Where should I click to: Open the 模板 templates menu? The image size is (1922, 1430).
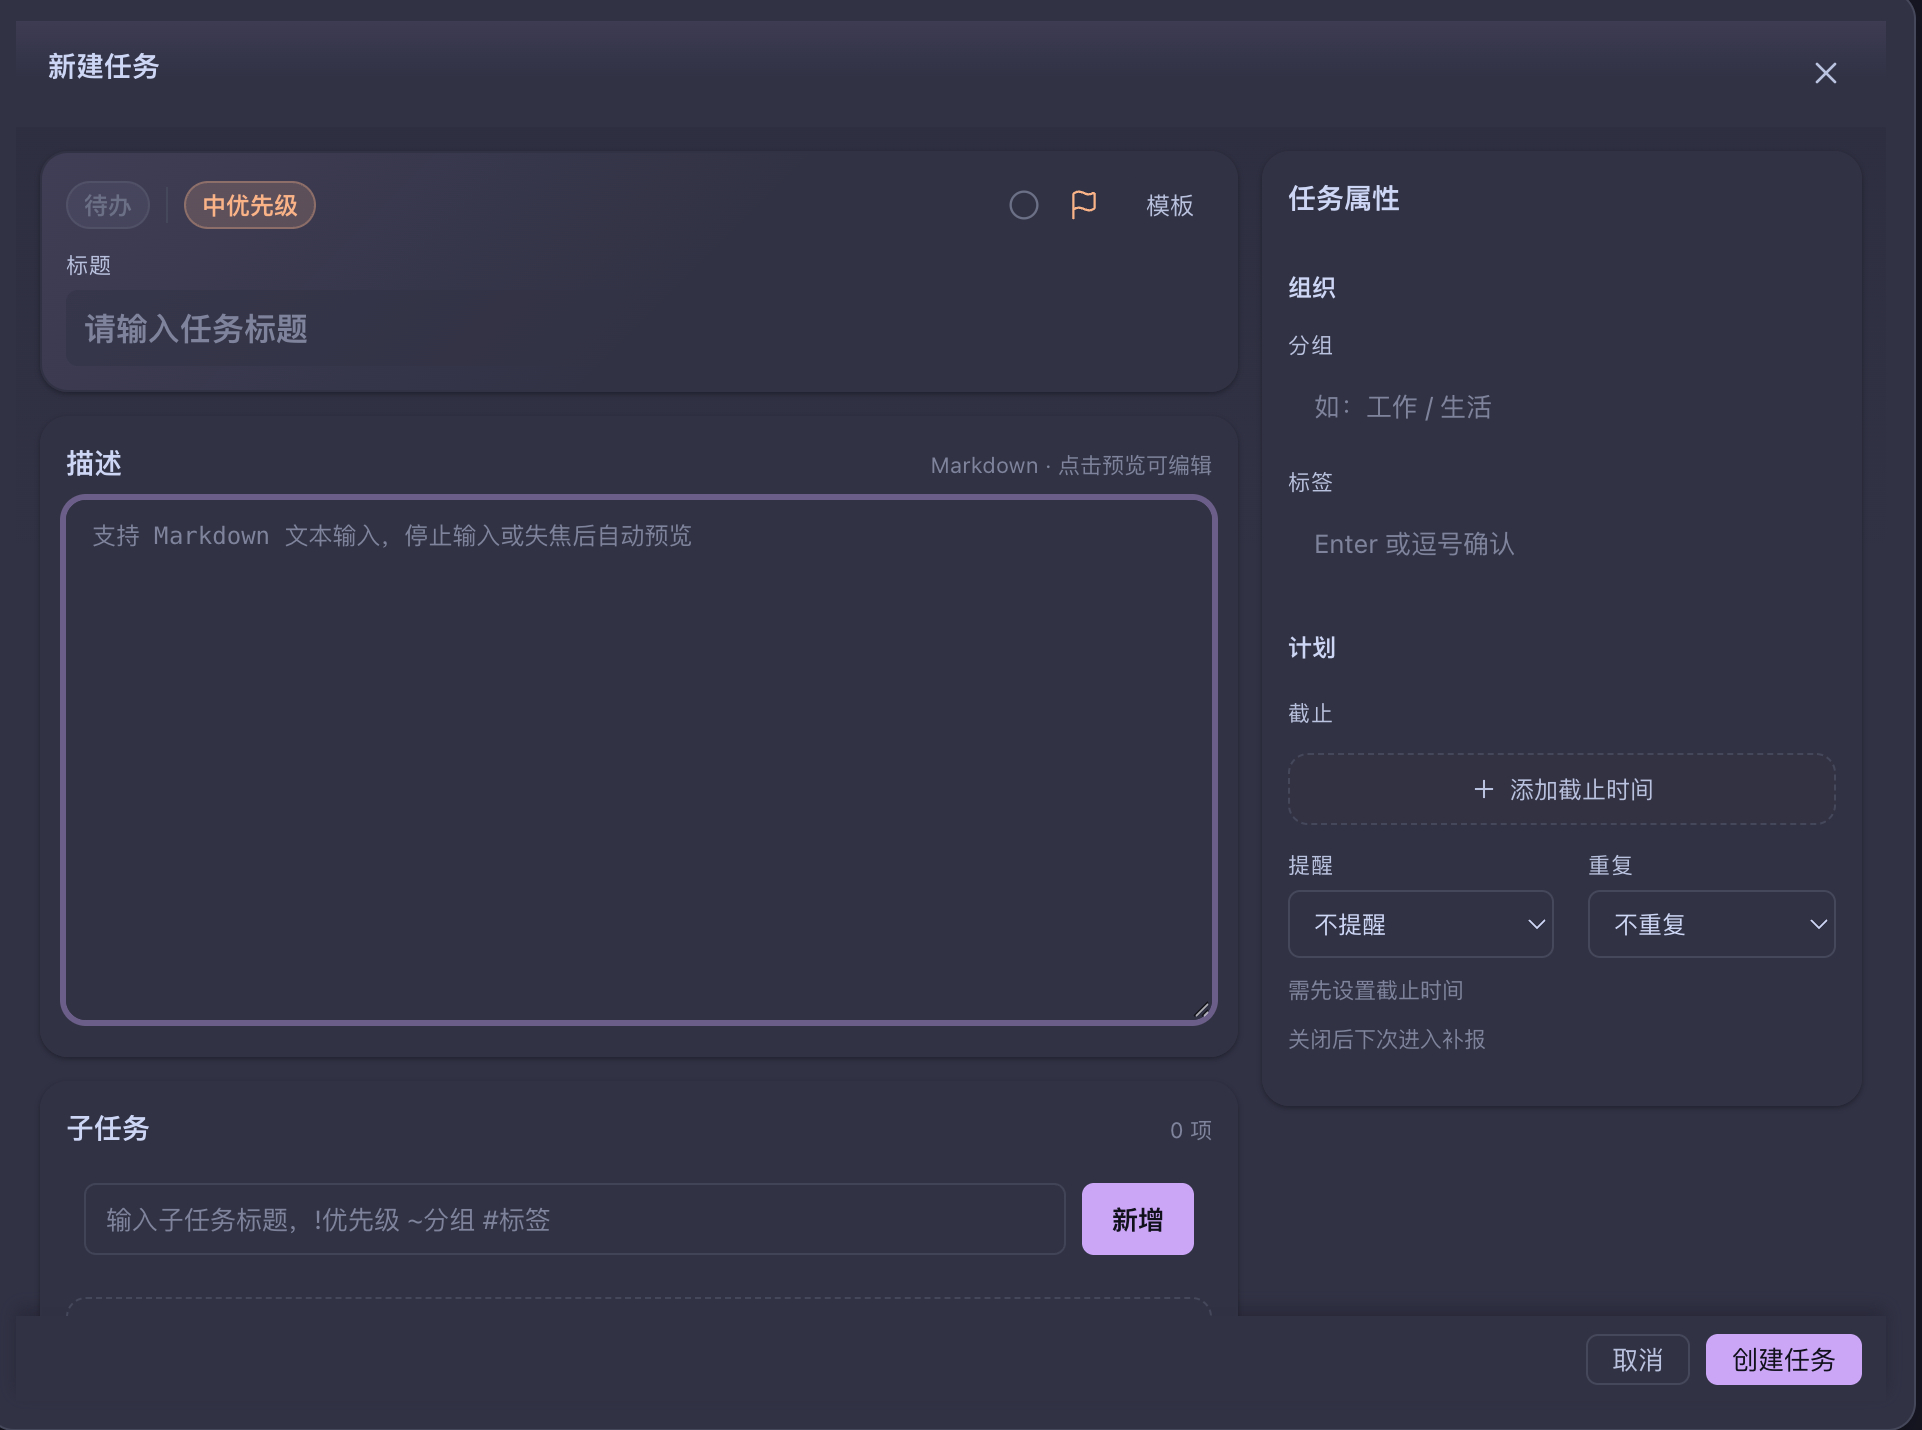[1169, 205]
